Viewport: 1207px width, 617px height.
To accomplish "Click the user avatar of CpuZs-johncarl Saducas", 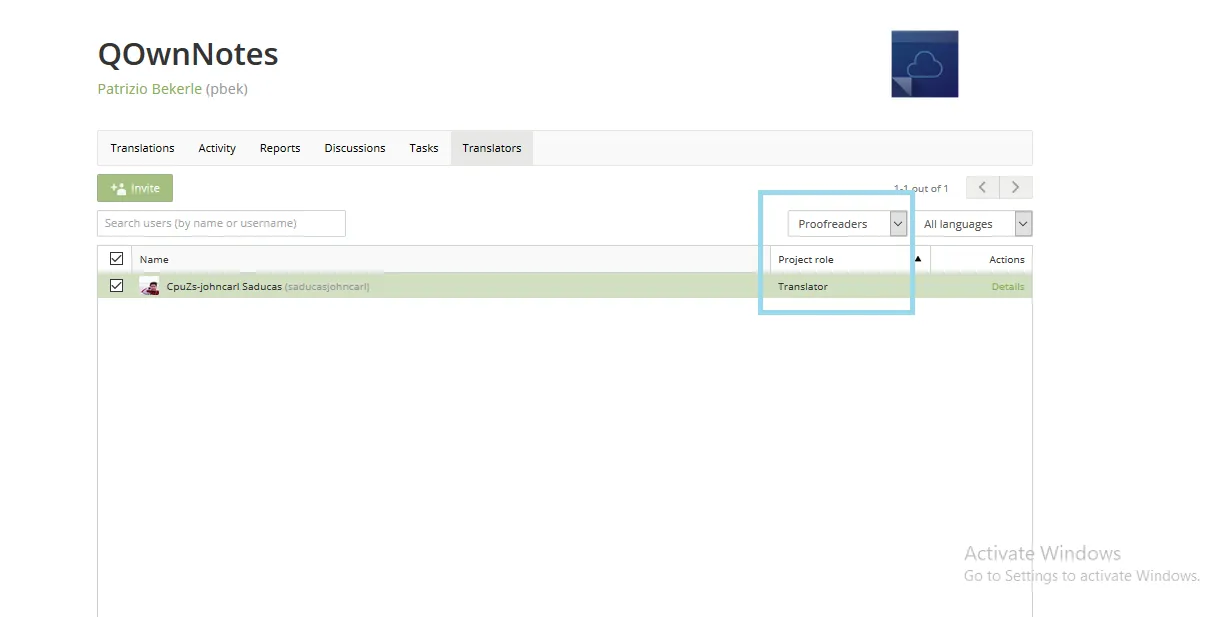I will point(149,287).
